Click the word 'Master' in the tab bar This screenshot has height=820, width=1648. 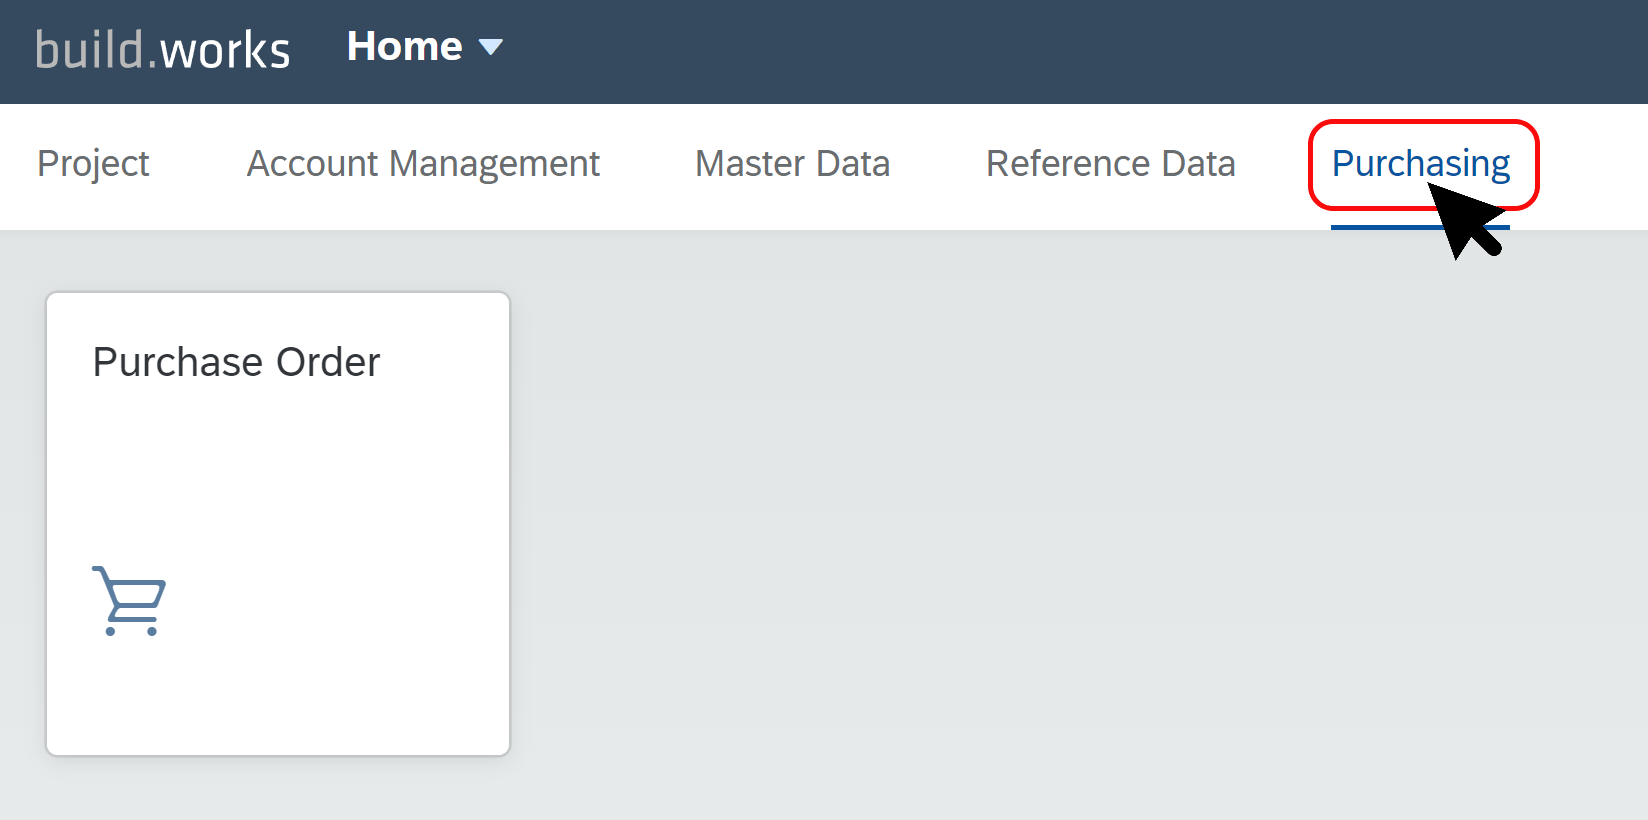(x=750, y=164)
